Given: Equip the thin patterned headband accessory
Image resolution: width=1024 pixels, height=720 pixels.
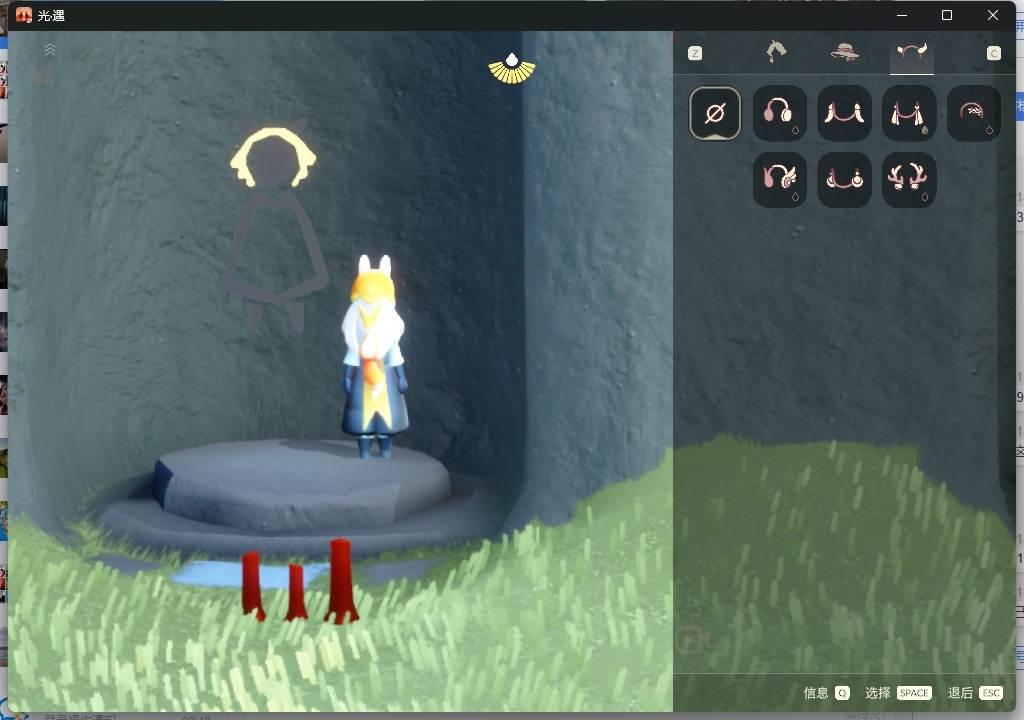Looking at the screenshot, I should coord(973,113).
